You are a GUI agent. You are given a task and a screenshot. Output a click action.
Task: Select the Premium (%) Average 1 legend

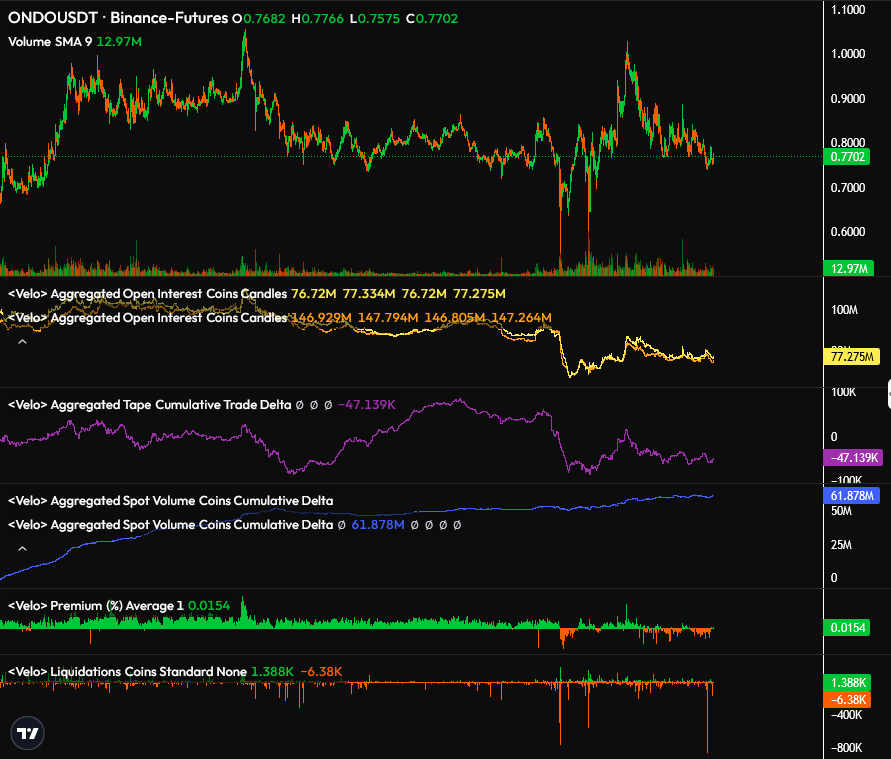95,606
